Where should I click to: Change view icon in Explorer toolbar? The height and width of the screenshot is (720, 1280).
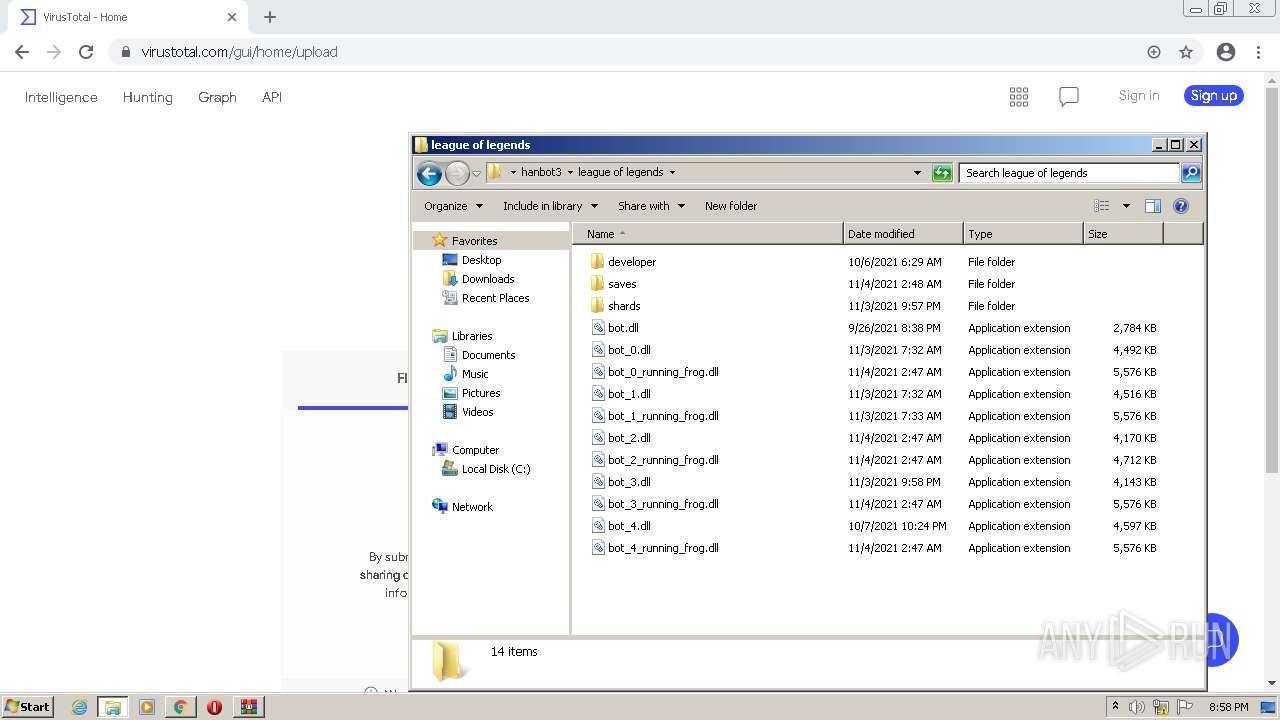coord(1102,206)
